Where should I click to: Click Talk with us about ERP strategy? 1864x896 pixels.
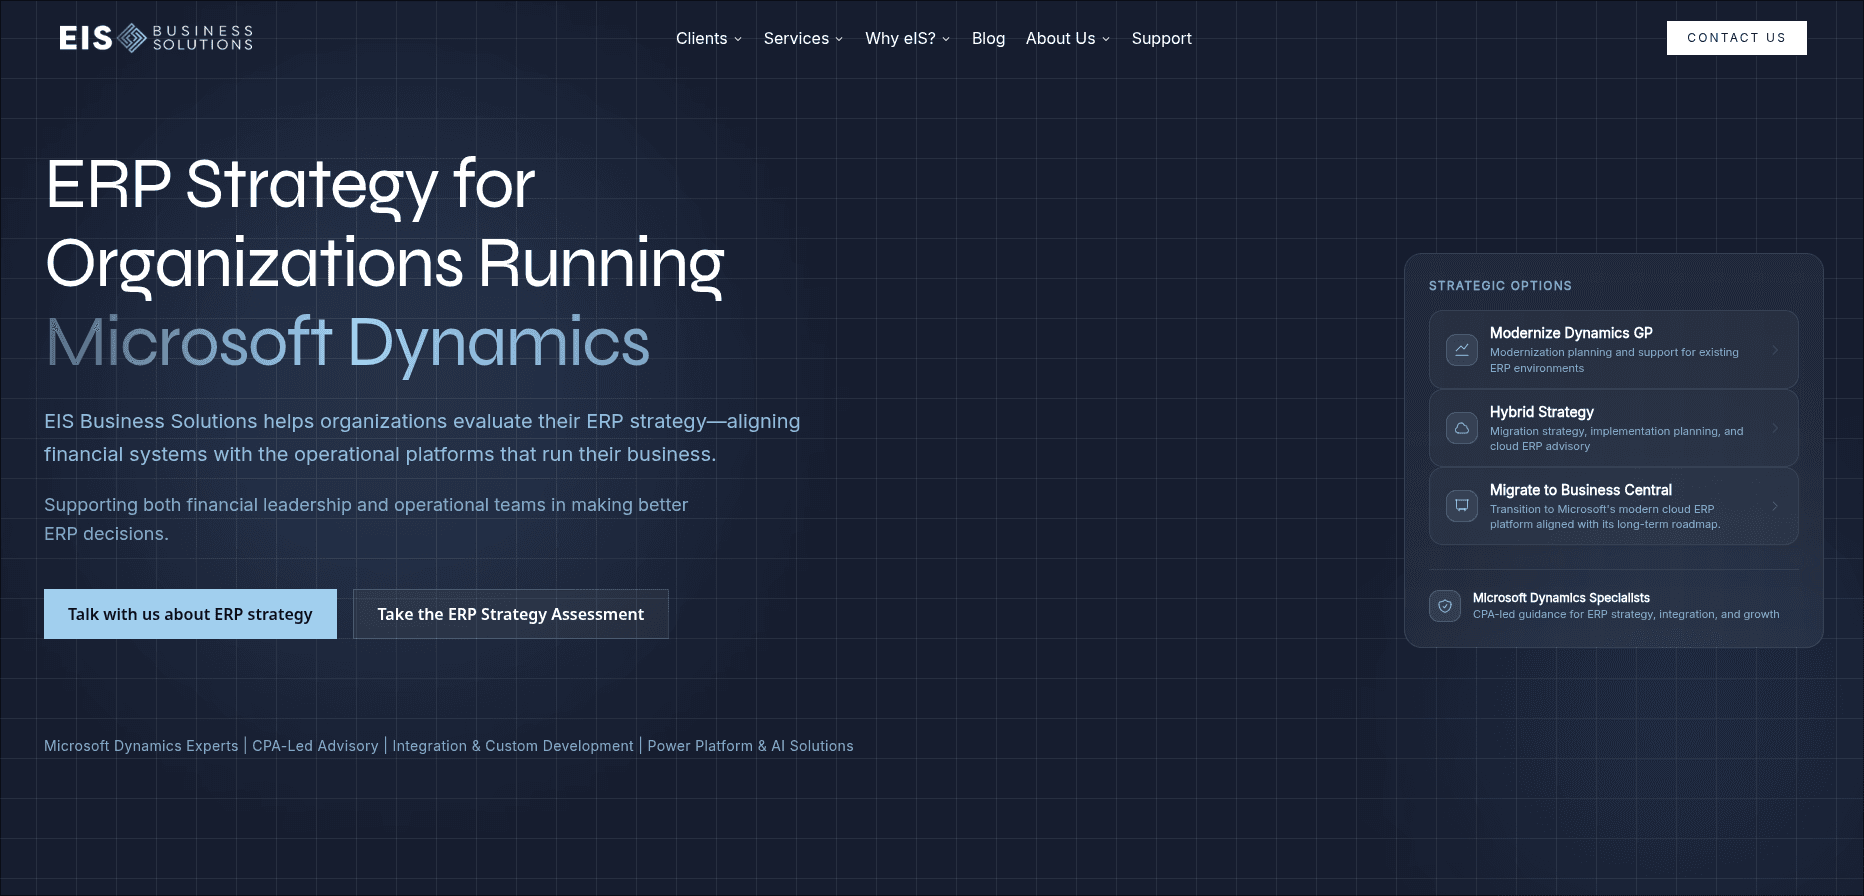coord(190,614)
